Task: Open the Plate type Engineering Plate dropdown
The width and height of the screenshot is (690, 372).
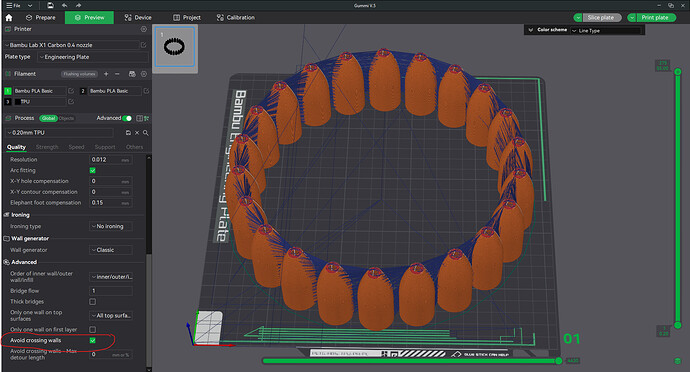Action: [x=93, y=57]
